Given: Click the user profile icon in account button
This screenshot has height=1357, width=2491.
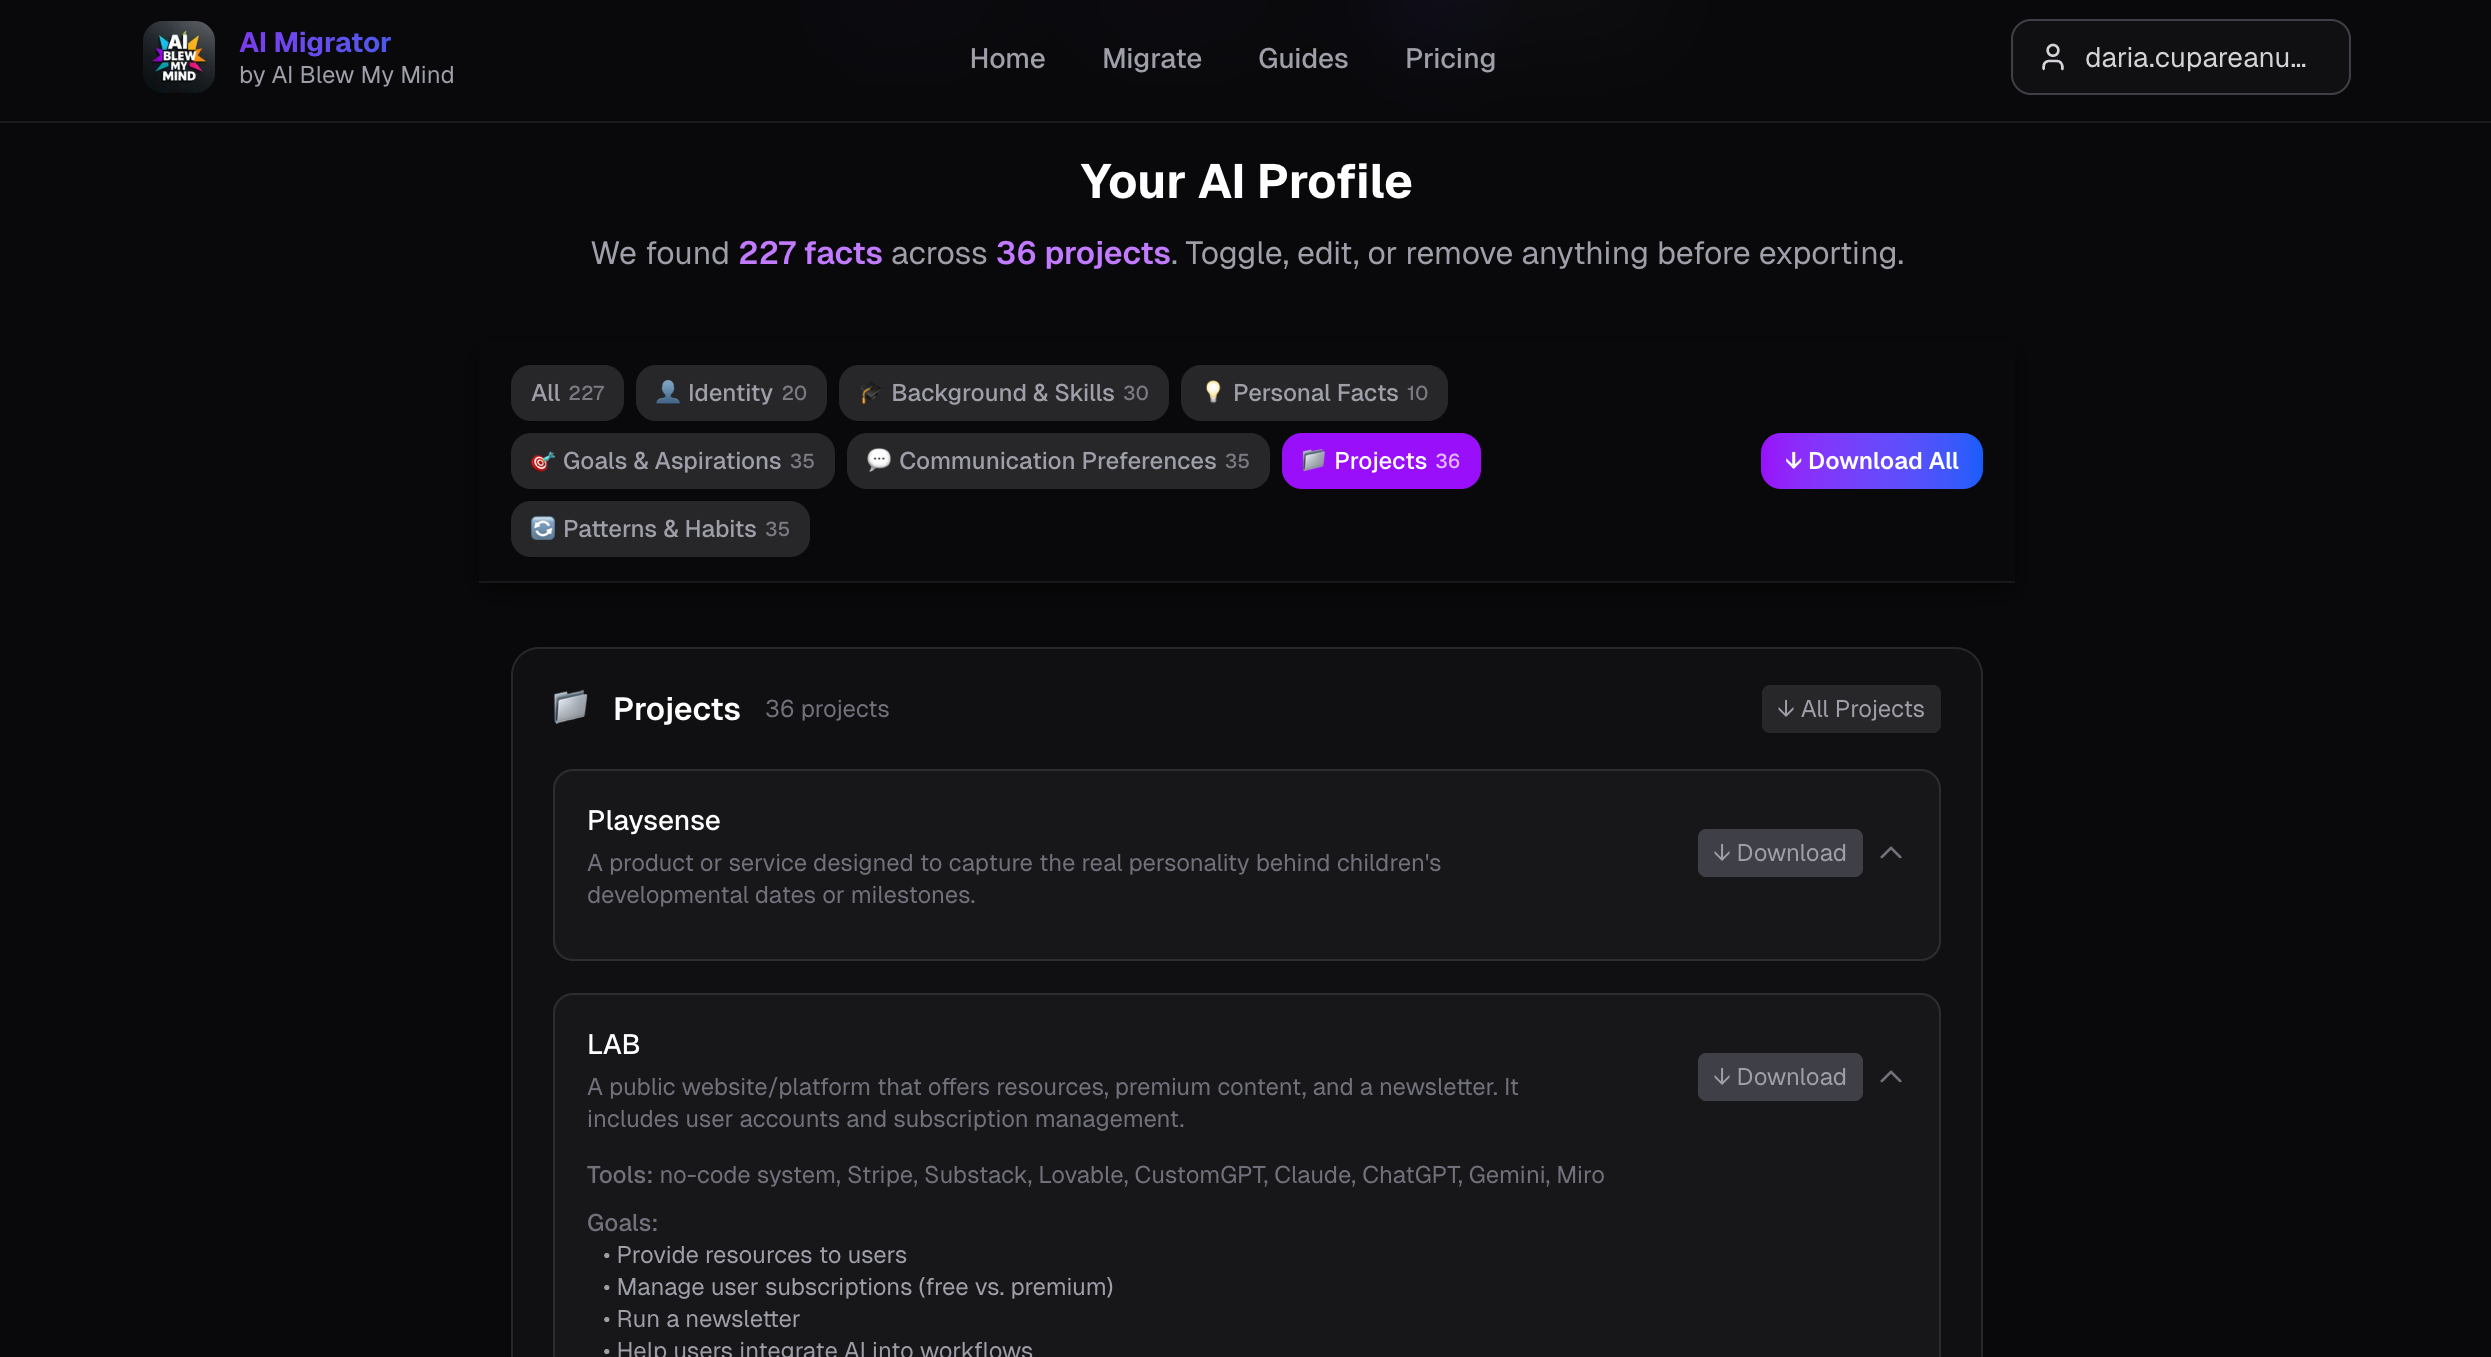Looking at the screenshot, I should coord(2052,58).
